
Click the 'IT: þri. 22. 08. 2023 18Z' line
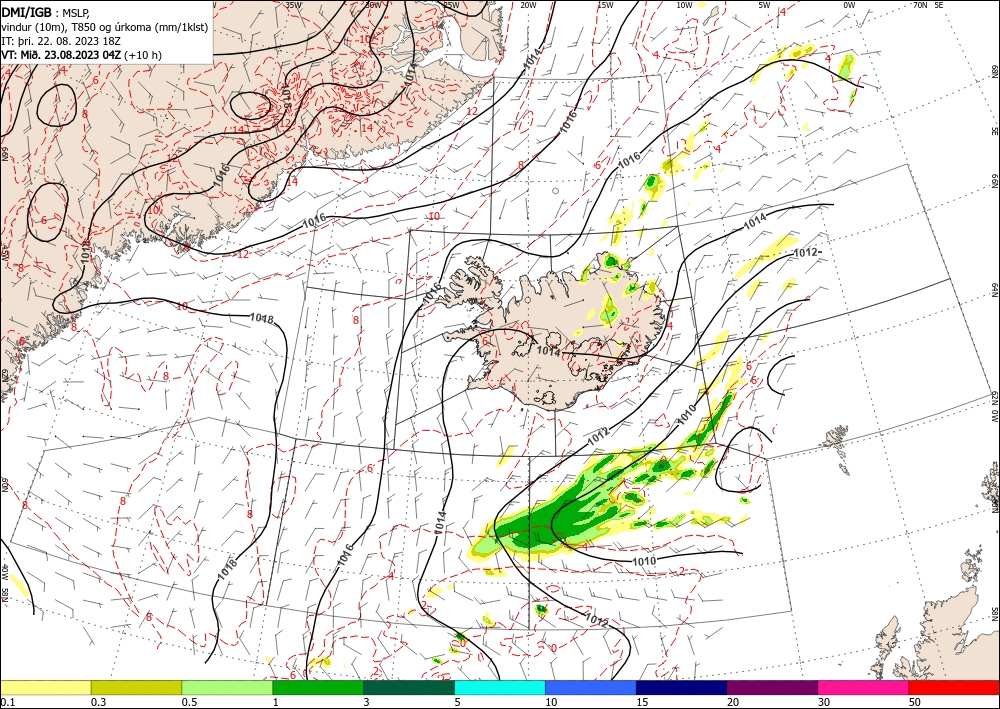coord(61,41)
